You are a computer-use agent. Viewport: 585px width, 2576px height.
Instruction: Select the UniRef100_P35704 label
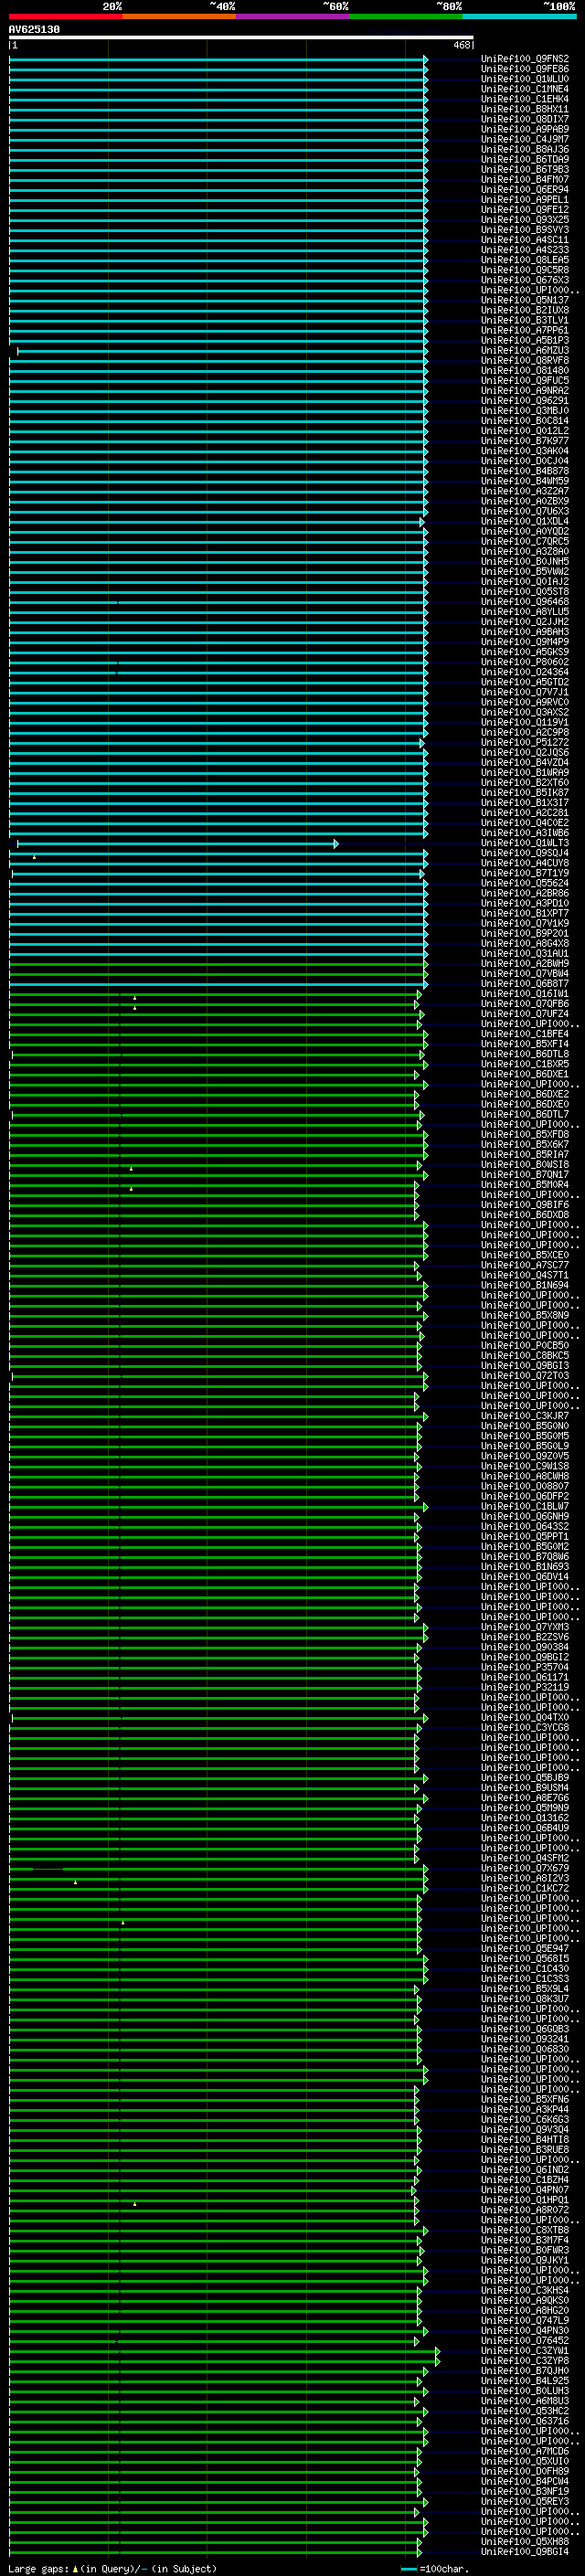tap(525, 1667)
